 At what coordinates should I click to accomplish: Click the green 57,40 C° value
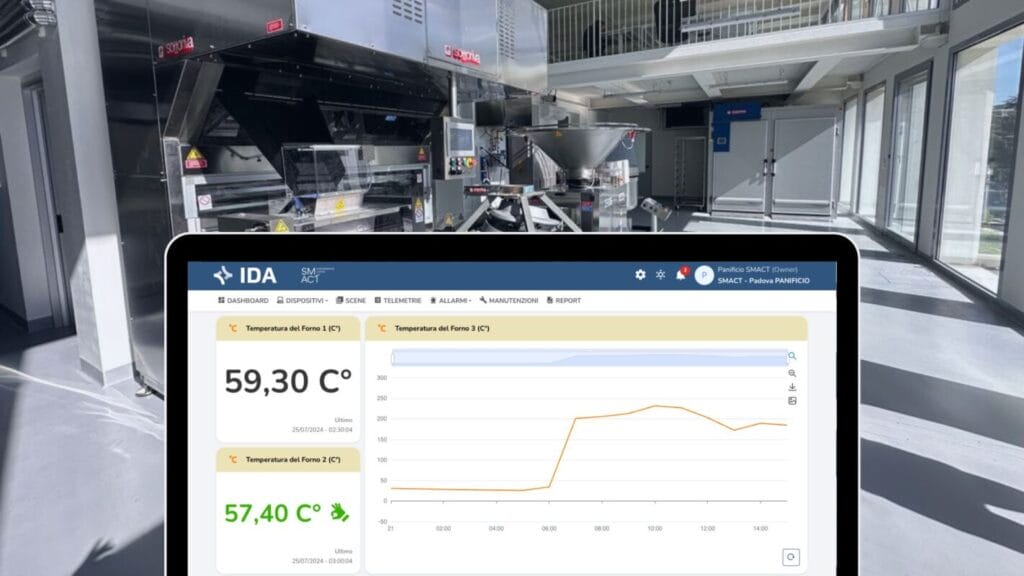[273, 513]
